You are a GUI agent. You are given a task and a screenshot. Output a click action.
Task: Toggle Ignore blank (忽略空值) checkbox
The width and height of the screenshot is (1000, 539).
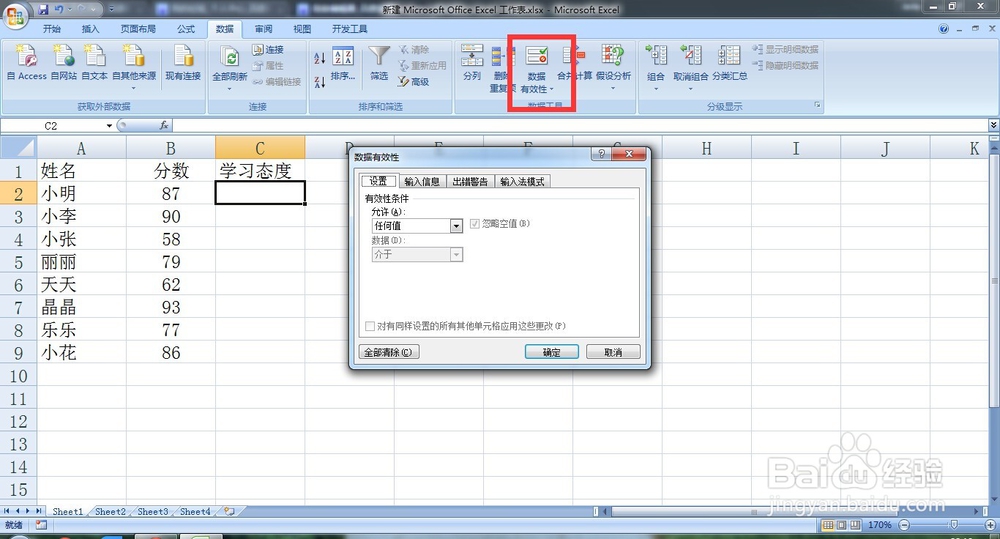coord(474,224)
